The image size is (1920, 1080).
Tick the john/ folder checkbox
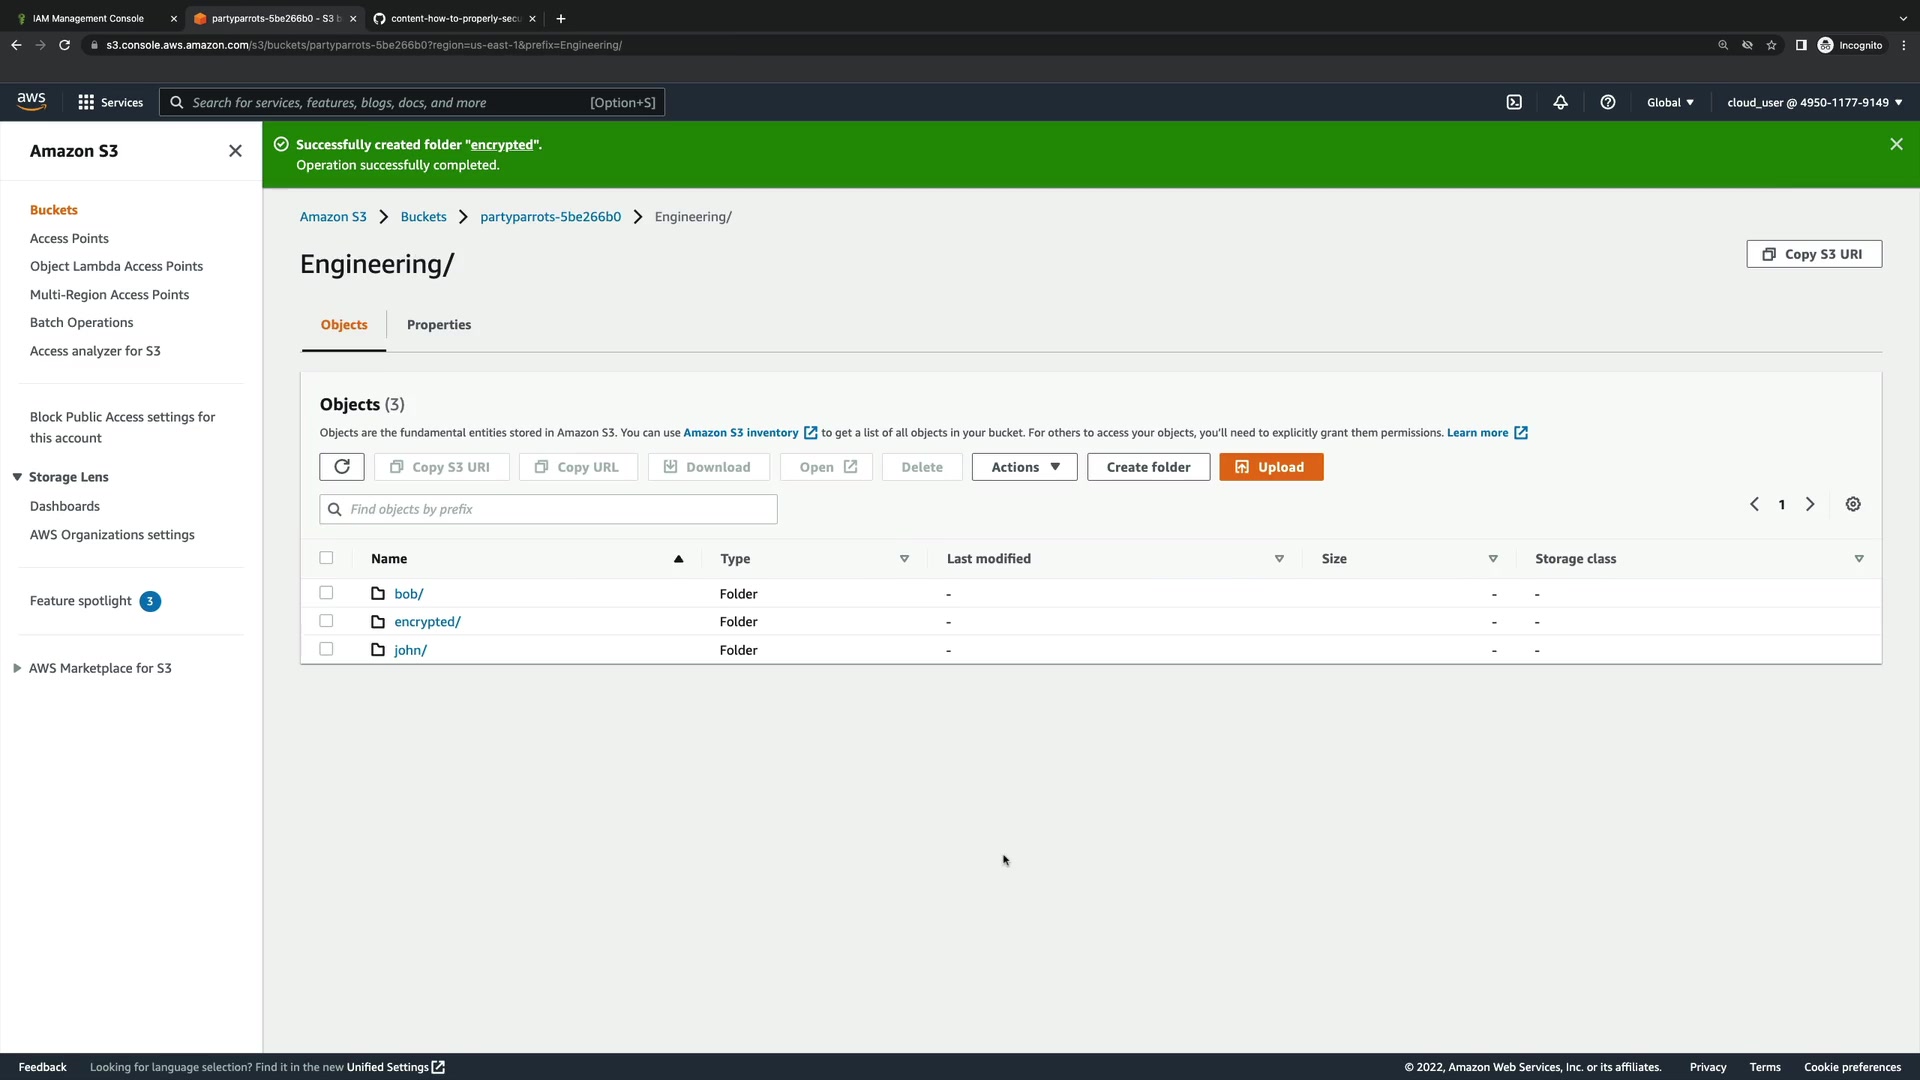[326, 649]
